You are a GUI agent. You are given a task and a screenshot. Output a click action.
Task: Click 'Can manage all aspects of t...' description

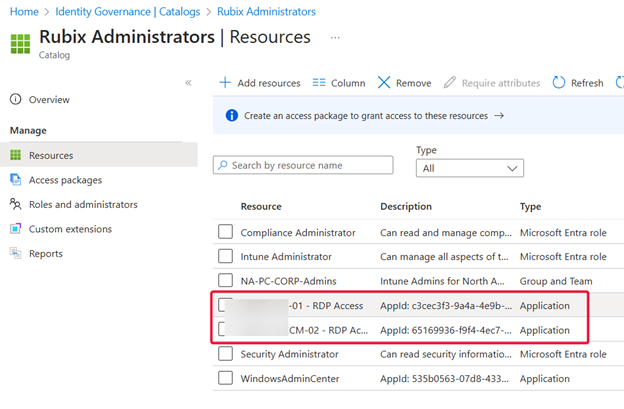[x=445, y=257]
